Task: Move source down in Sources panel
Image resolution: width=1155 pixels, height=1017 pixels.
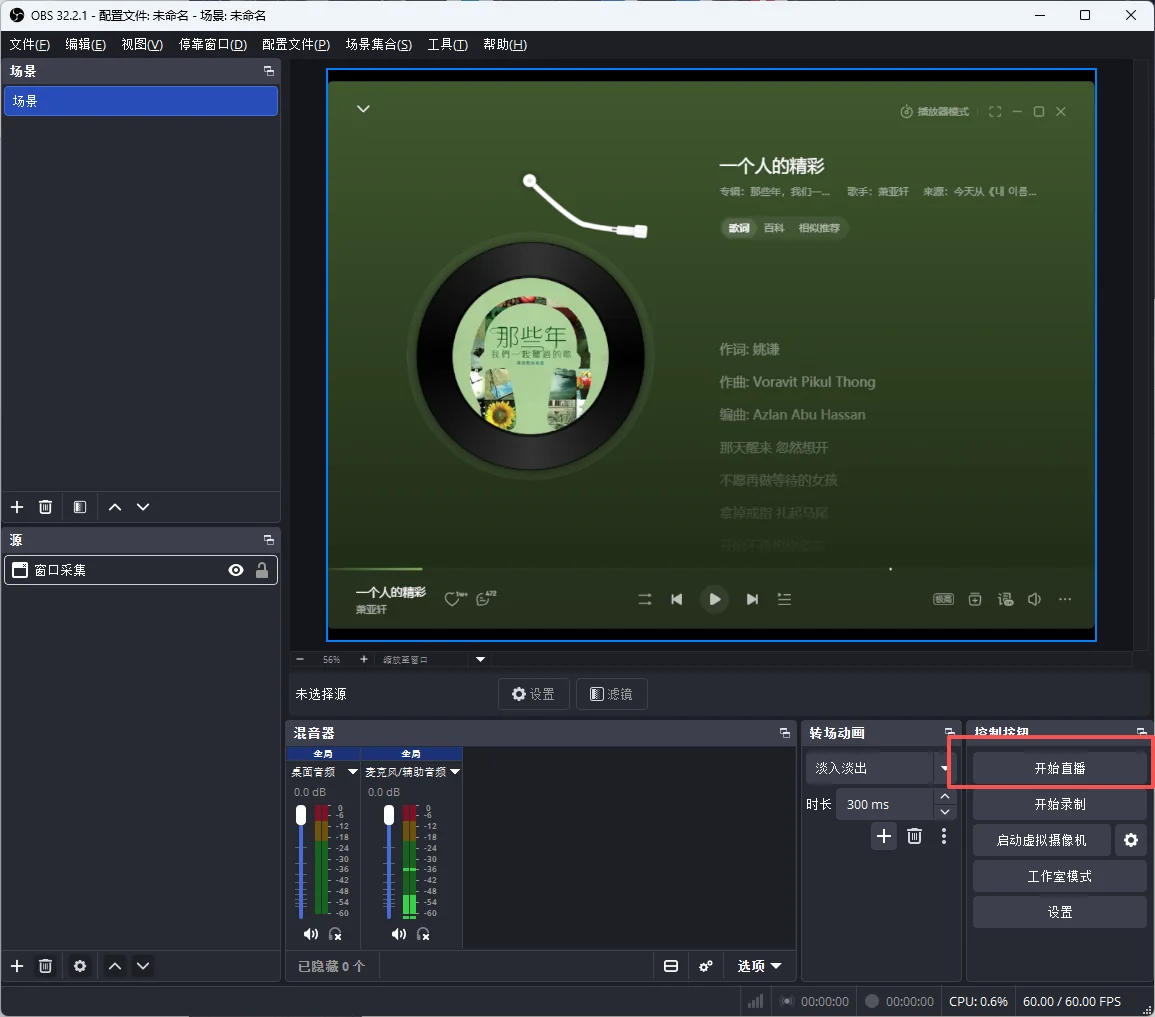Action: [x=143, y=965]
